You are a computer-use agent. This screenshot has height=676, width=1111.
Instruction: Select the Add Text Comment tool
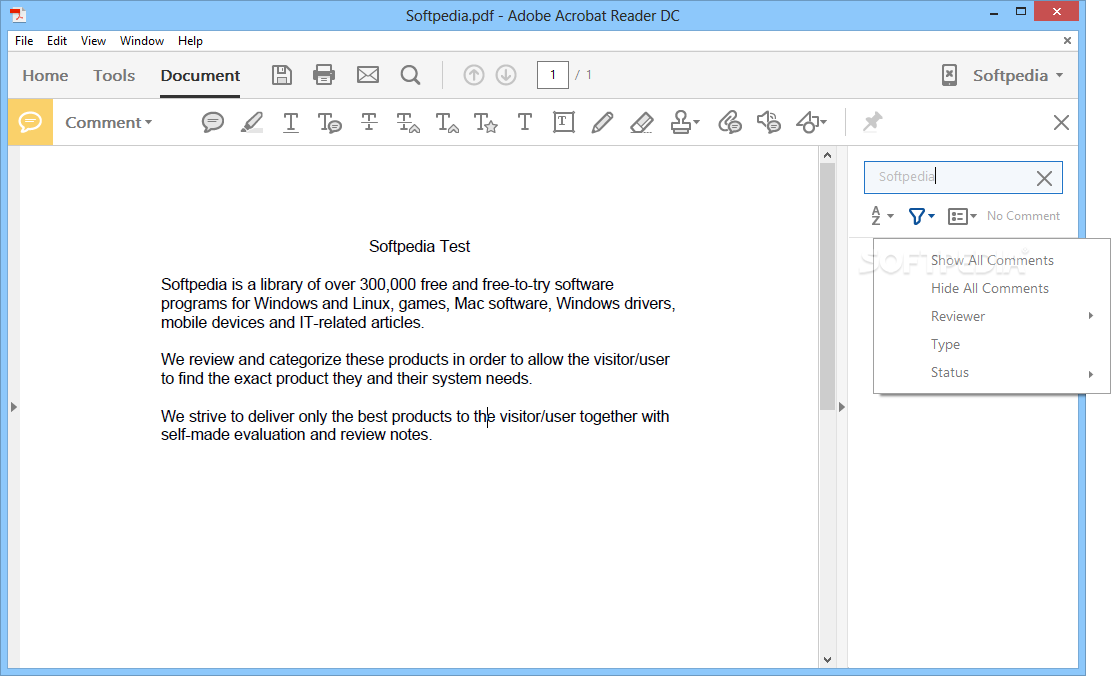click(525, 123)
